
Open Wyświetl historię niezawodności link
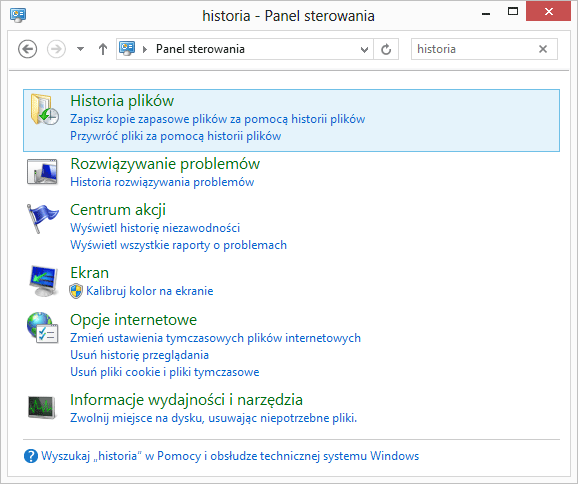pos(155,228)
